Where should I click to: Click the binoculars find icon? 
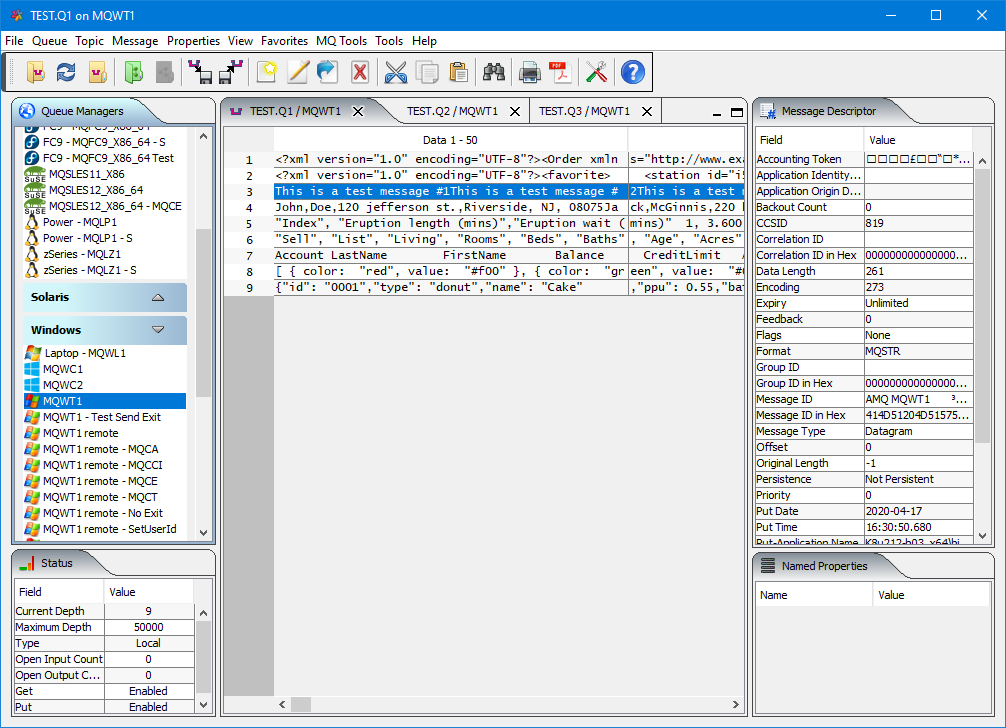[493, 72]
